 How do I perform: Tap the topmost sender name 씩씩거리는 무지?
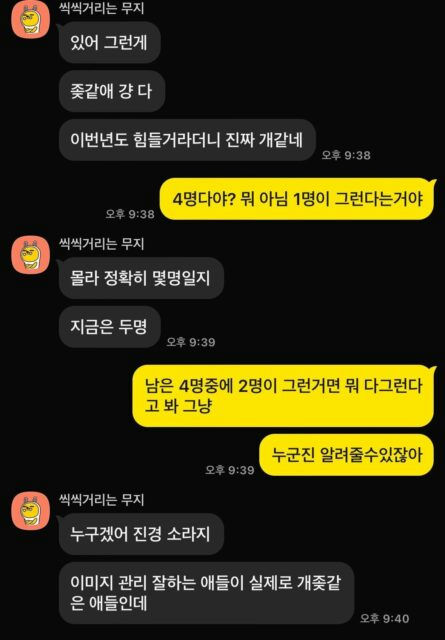point(102,8)
